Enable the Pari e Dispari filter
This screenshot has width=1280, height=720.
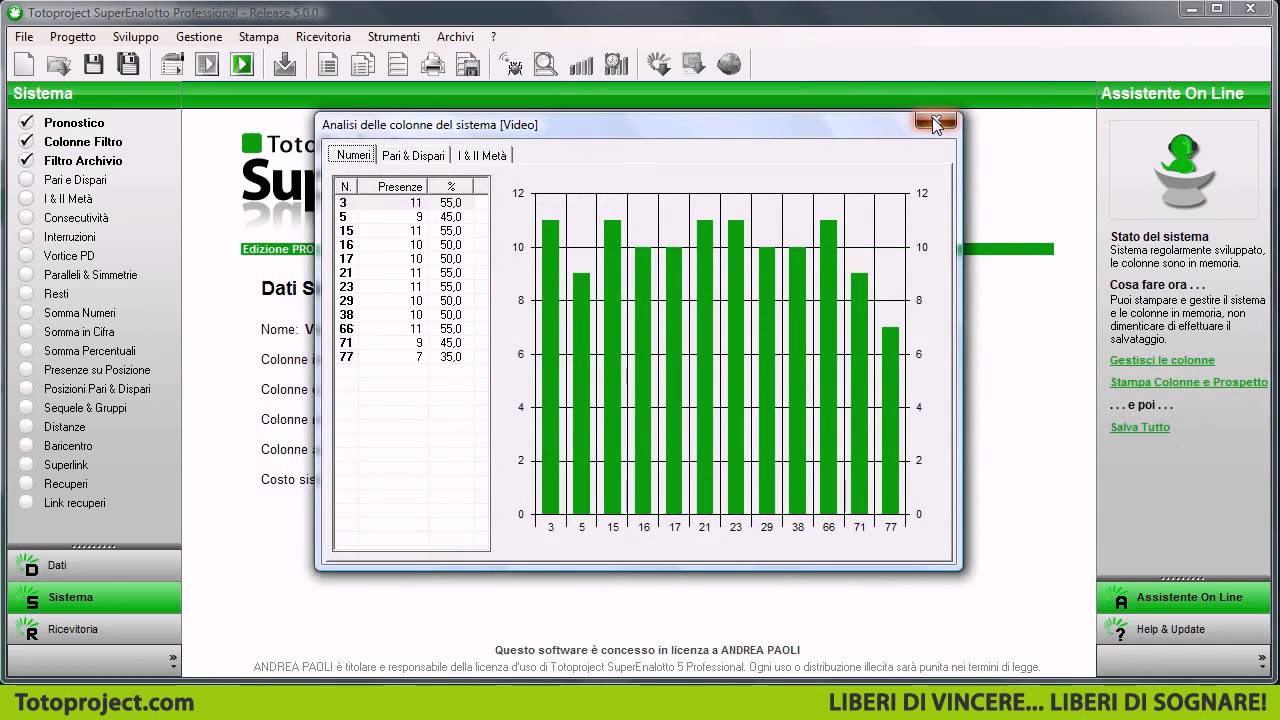(27, 180)
